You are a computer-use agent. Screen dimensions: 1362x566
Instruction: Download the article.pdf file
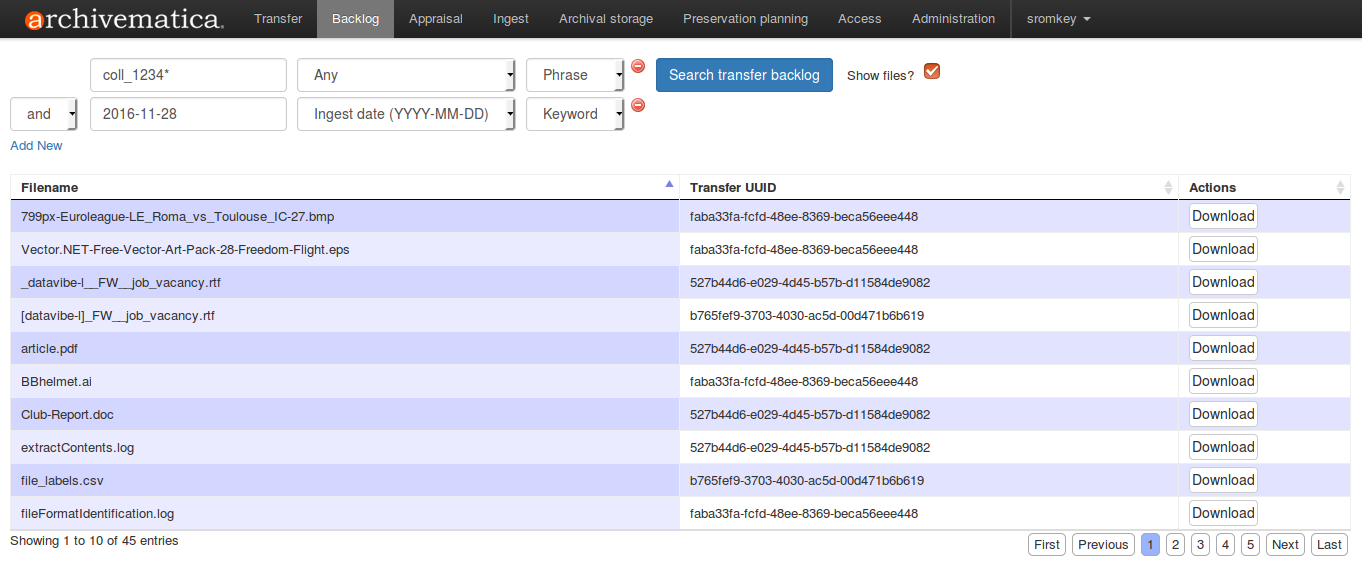pos(1222,348)
